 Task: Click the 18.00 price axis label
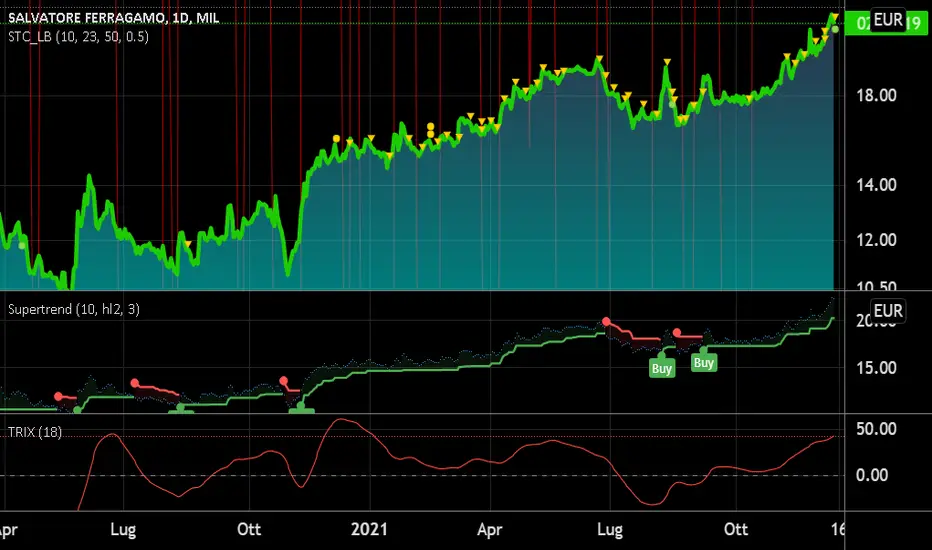tap(876, 96)
